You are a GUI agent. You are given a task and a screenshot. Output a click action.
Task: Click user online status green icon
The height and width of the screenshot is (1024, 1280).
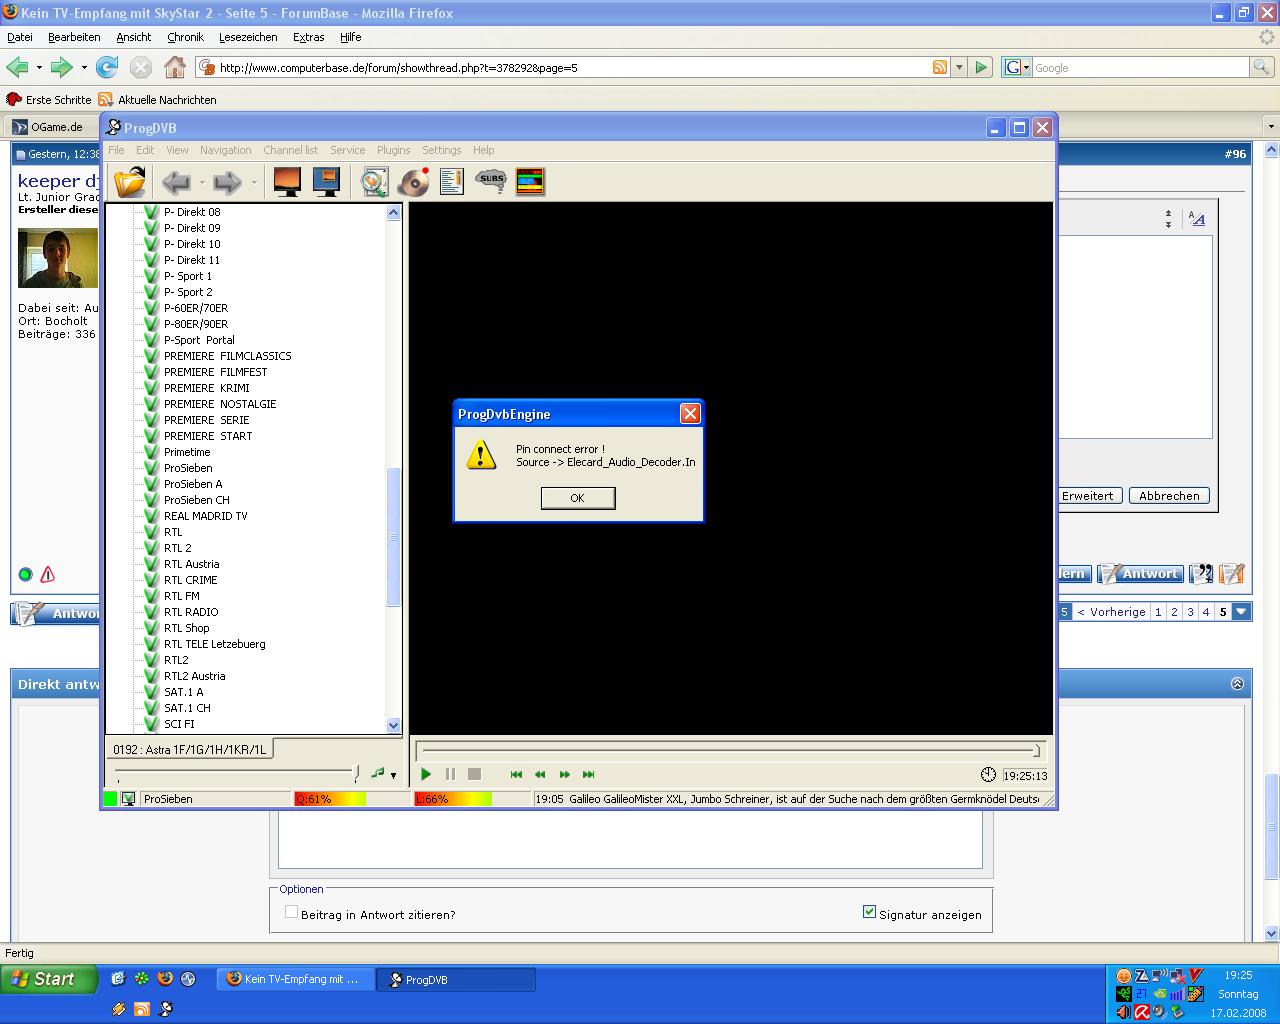[x=25, y=574]
